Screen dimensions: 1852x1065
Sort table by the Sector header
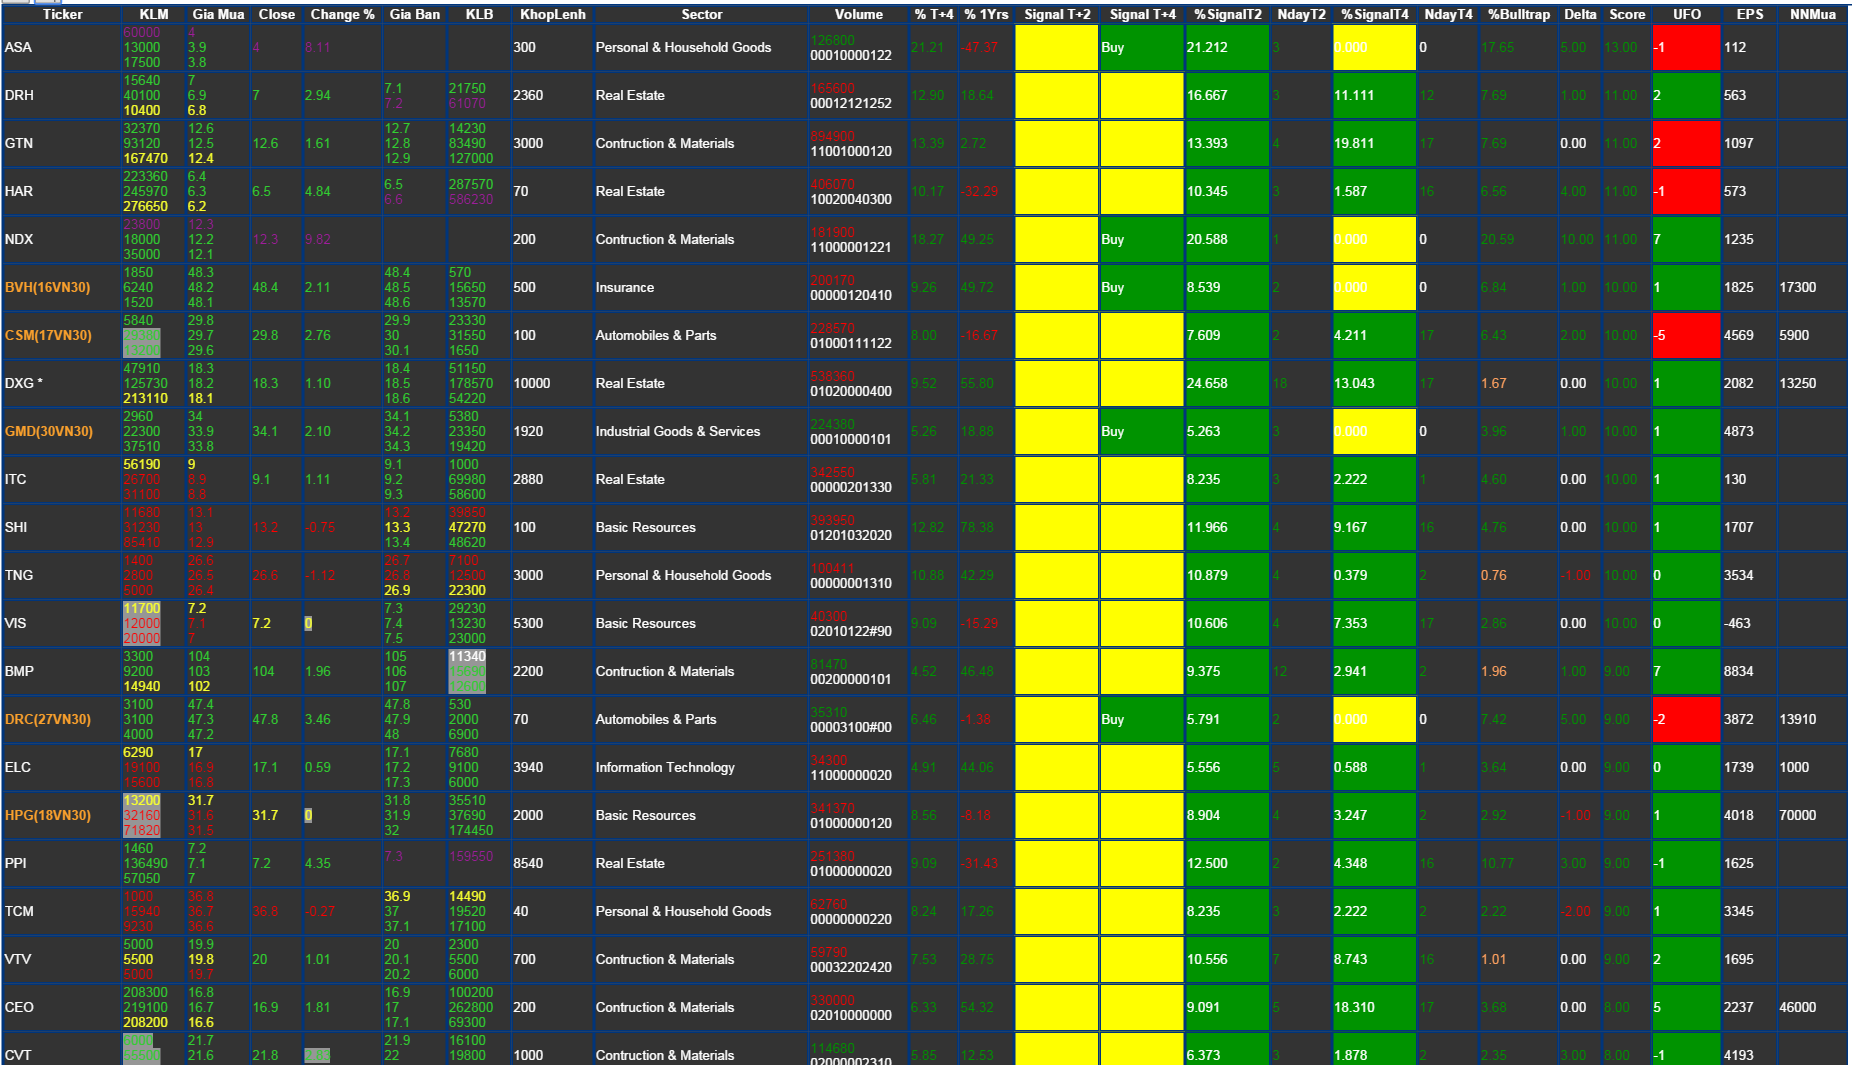701,14
